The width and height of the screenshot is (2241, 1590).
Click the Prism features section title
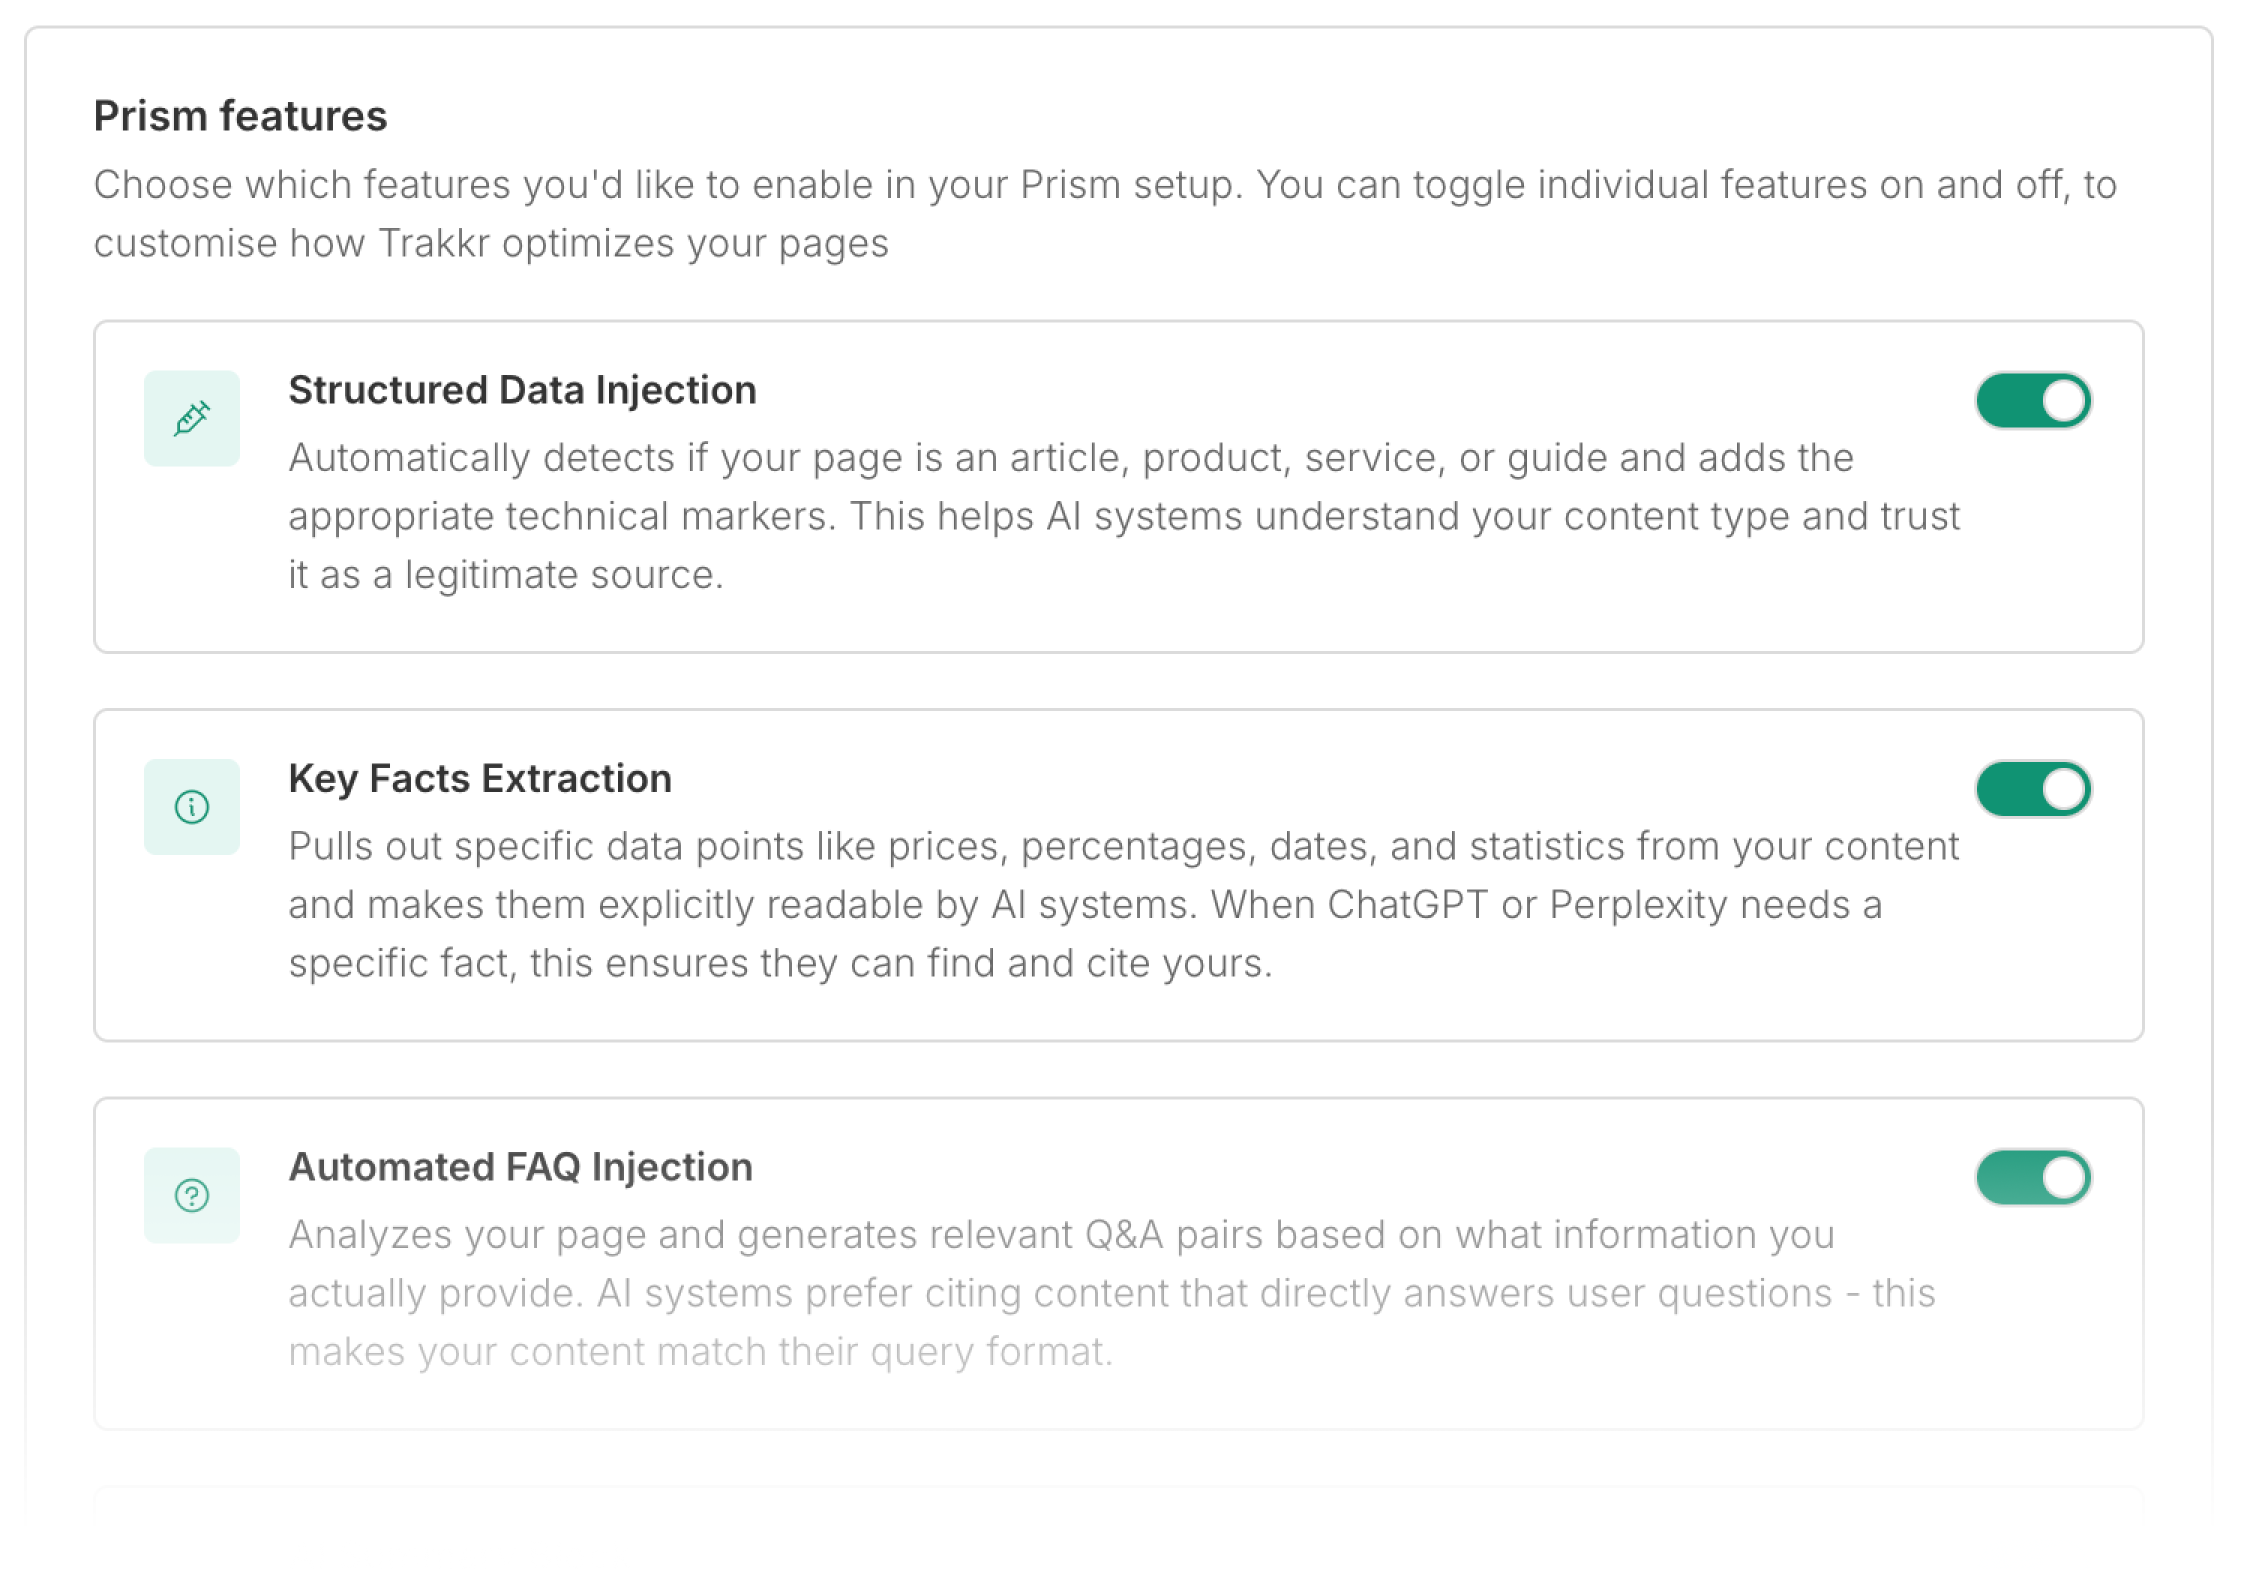pyautogui.click(x=240, y=116)
